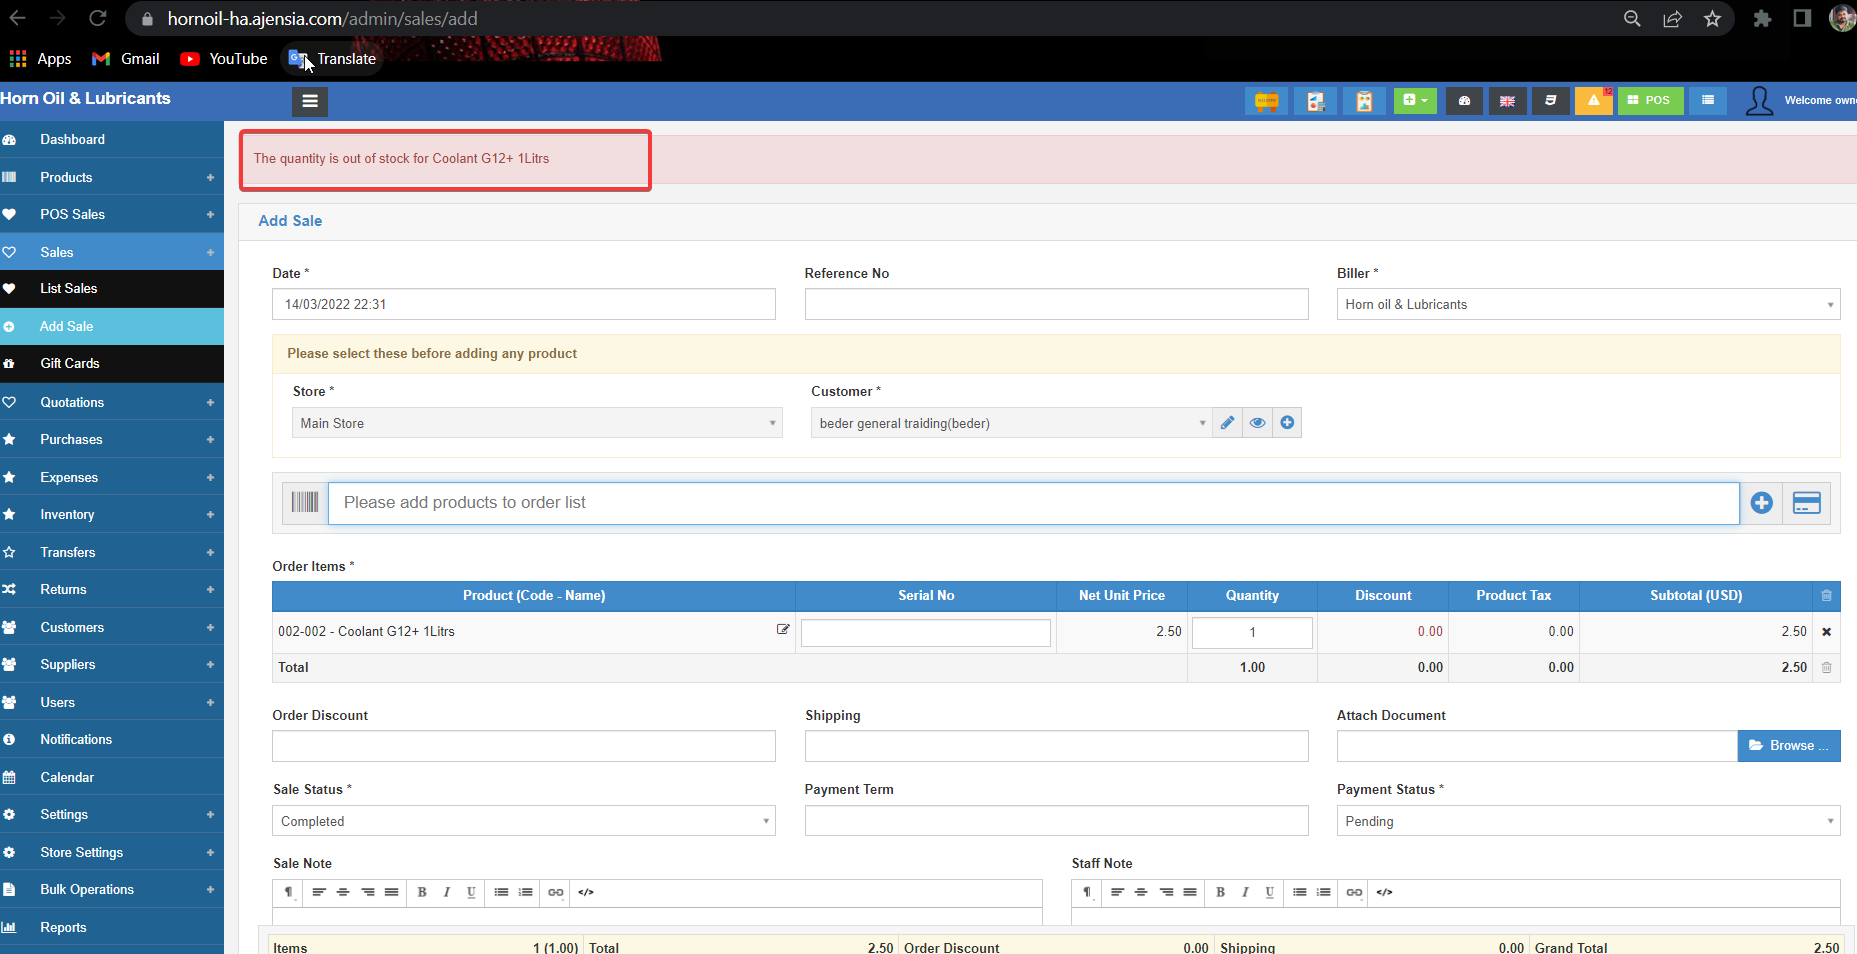
Task: Click the Date input field
Action: [x=524, y=304]
